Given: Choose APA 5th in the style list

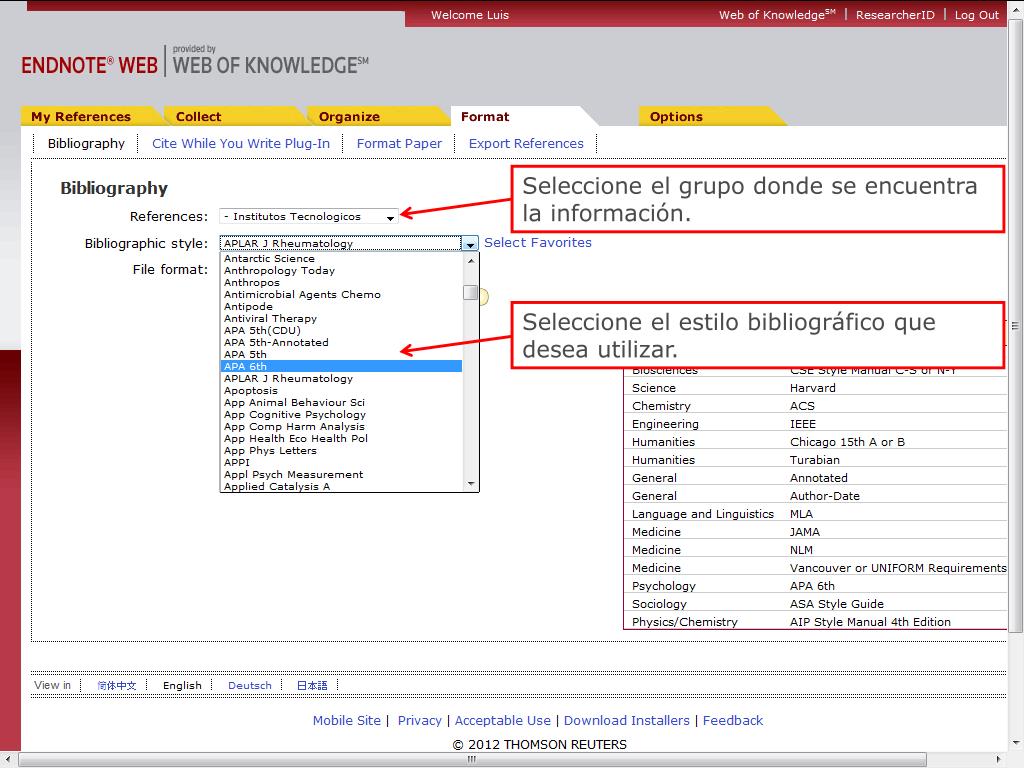Looking at the screenshot, I should (x=341, y=354).
